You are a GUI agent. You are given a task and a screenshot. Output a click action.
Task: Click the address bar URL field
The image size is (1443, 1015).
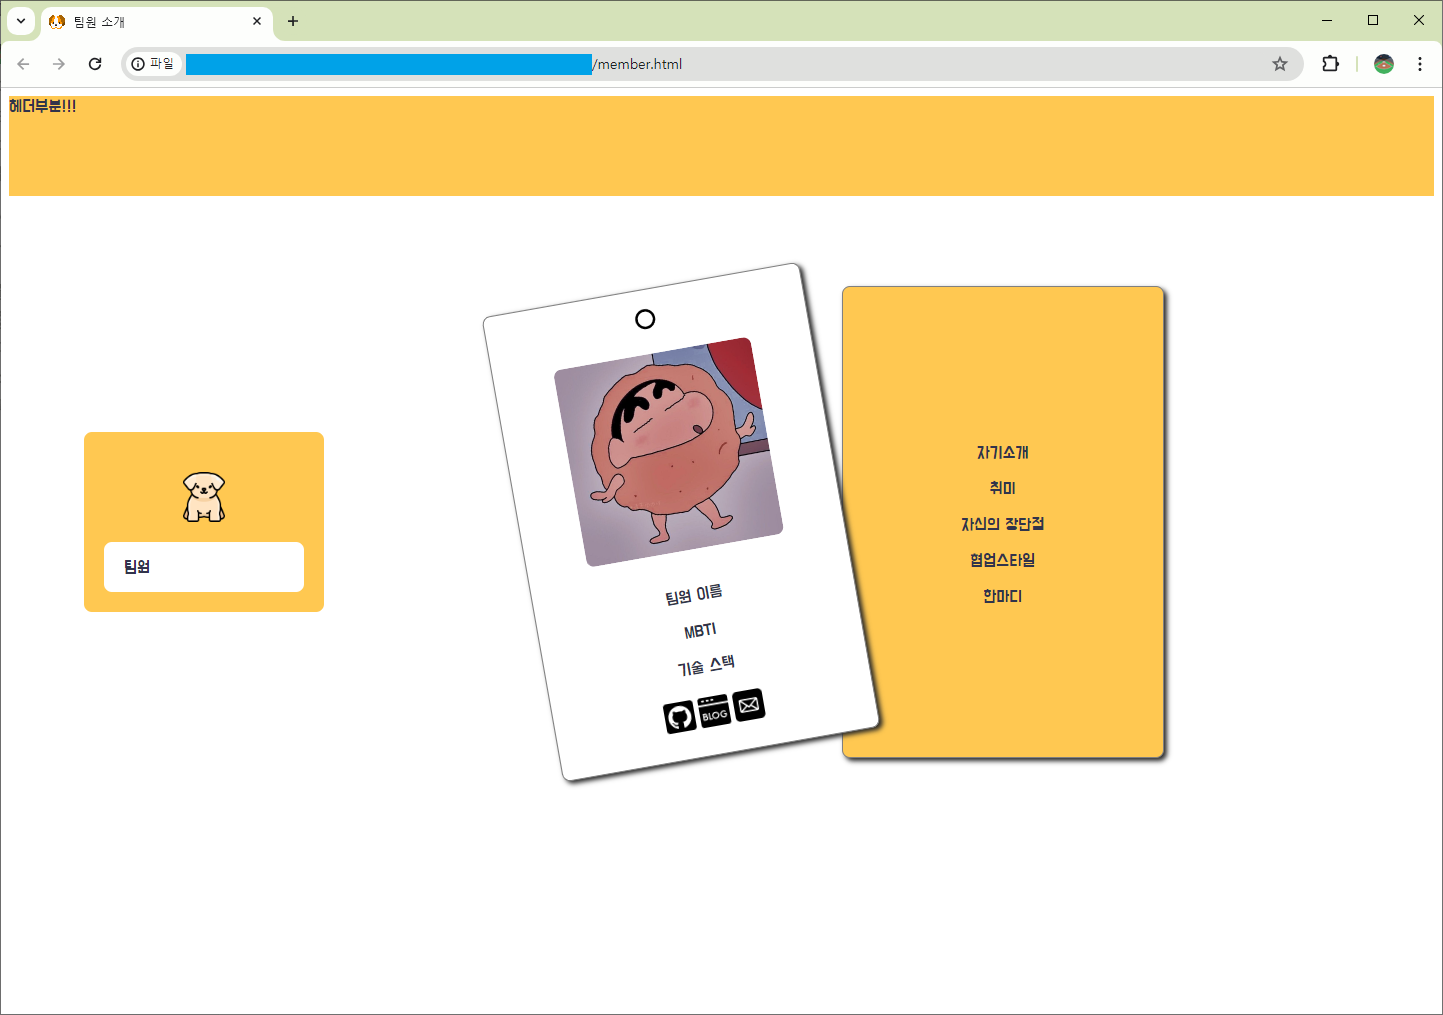tap(712, 64)
